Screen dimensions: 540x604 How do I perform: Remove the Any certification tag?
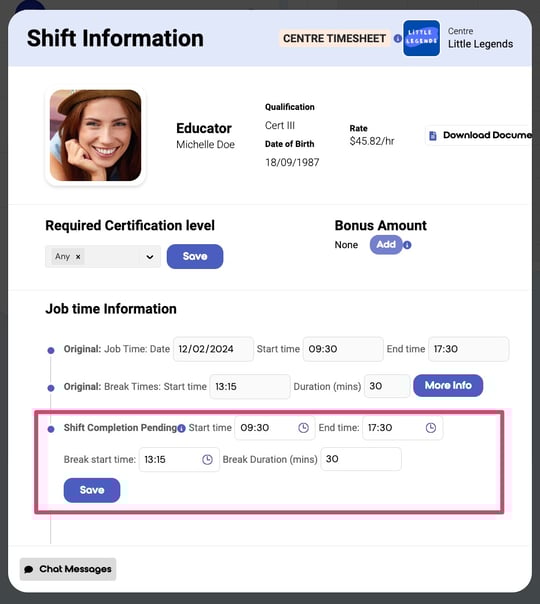(x=78, y=257)
